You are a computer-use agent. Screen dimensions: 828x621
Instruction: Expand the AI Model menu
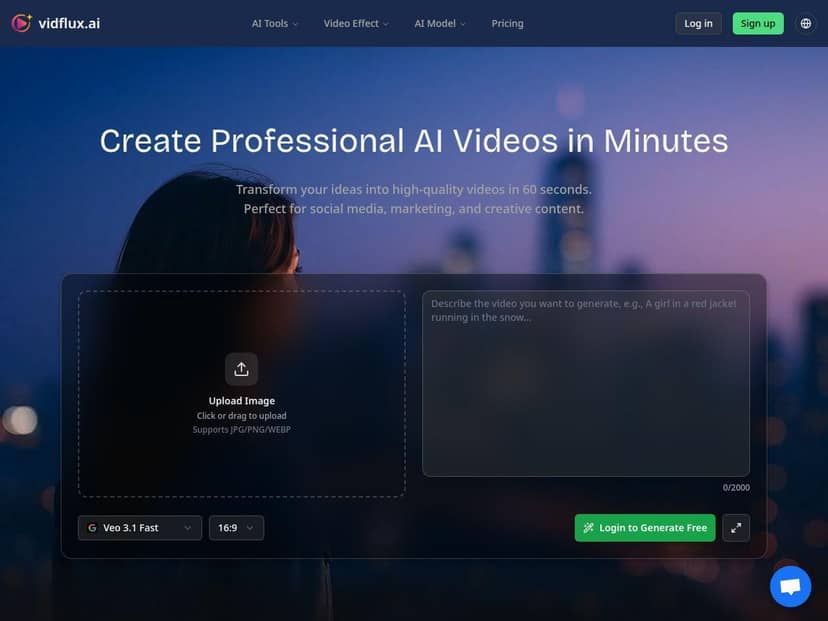[440, 23]
